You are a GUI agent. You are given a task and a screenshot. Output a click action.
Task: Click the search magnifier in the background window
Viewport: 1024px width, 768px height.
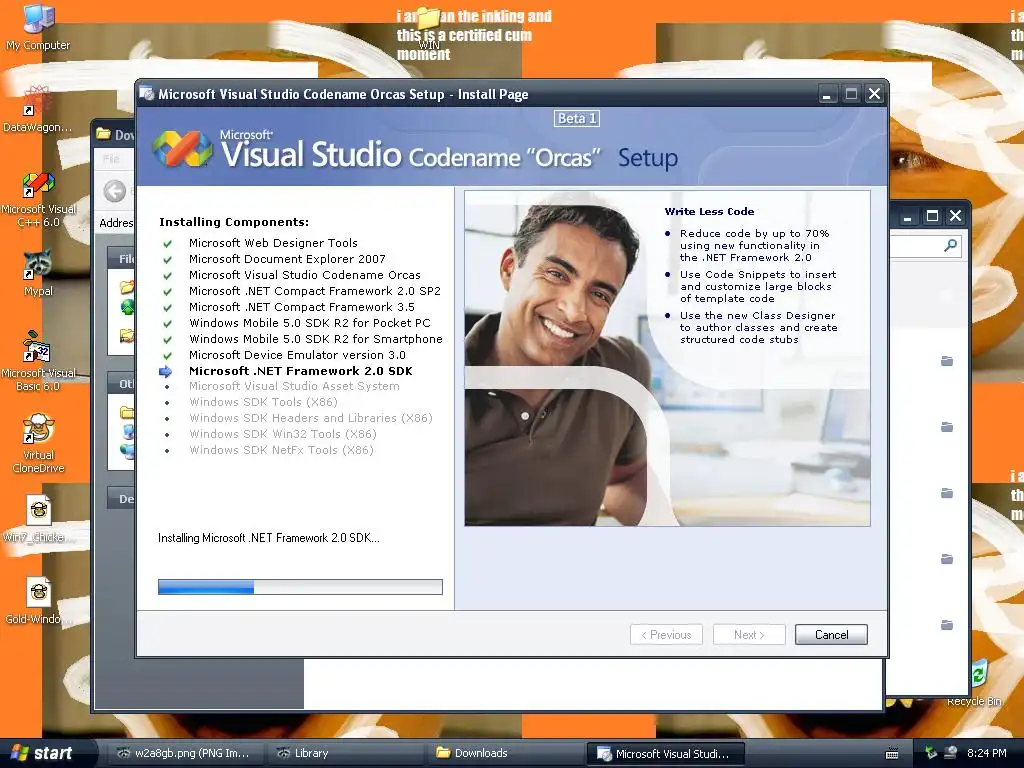950,246
